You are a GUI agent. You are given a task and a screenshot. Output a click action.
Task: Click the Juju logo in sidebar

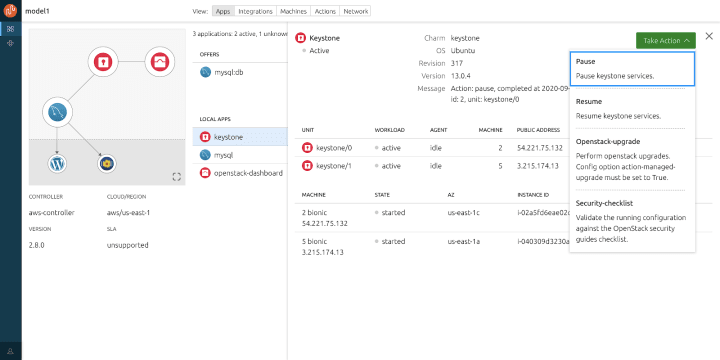[10, 10]
